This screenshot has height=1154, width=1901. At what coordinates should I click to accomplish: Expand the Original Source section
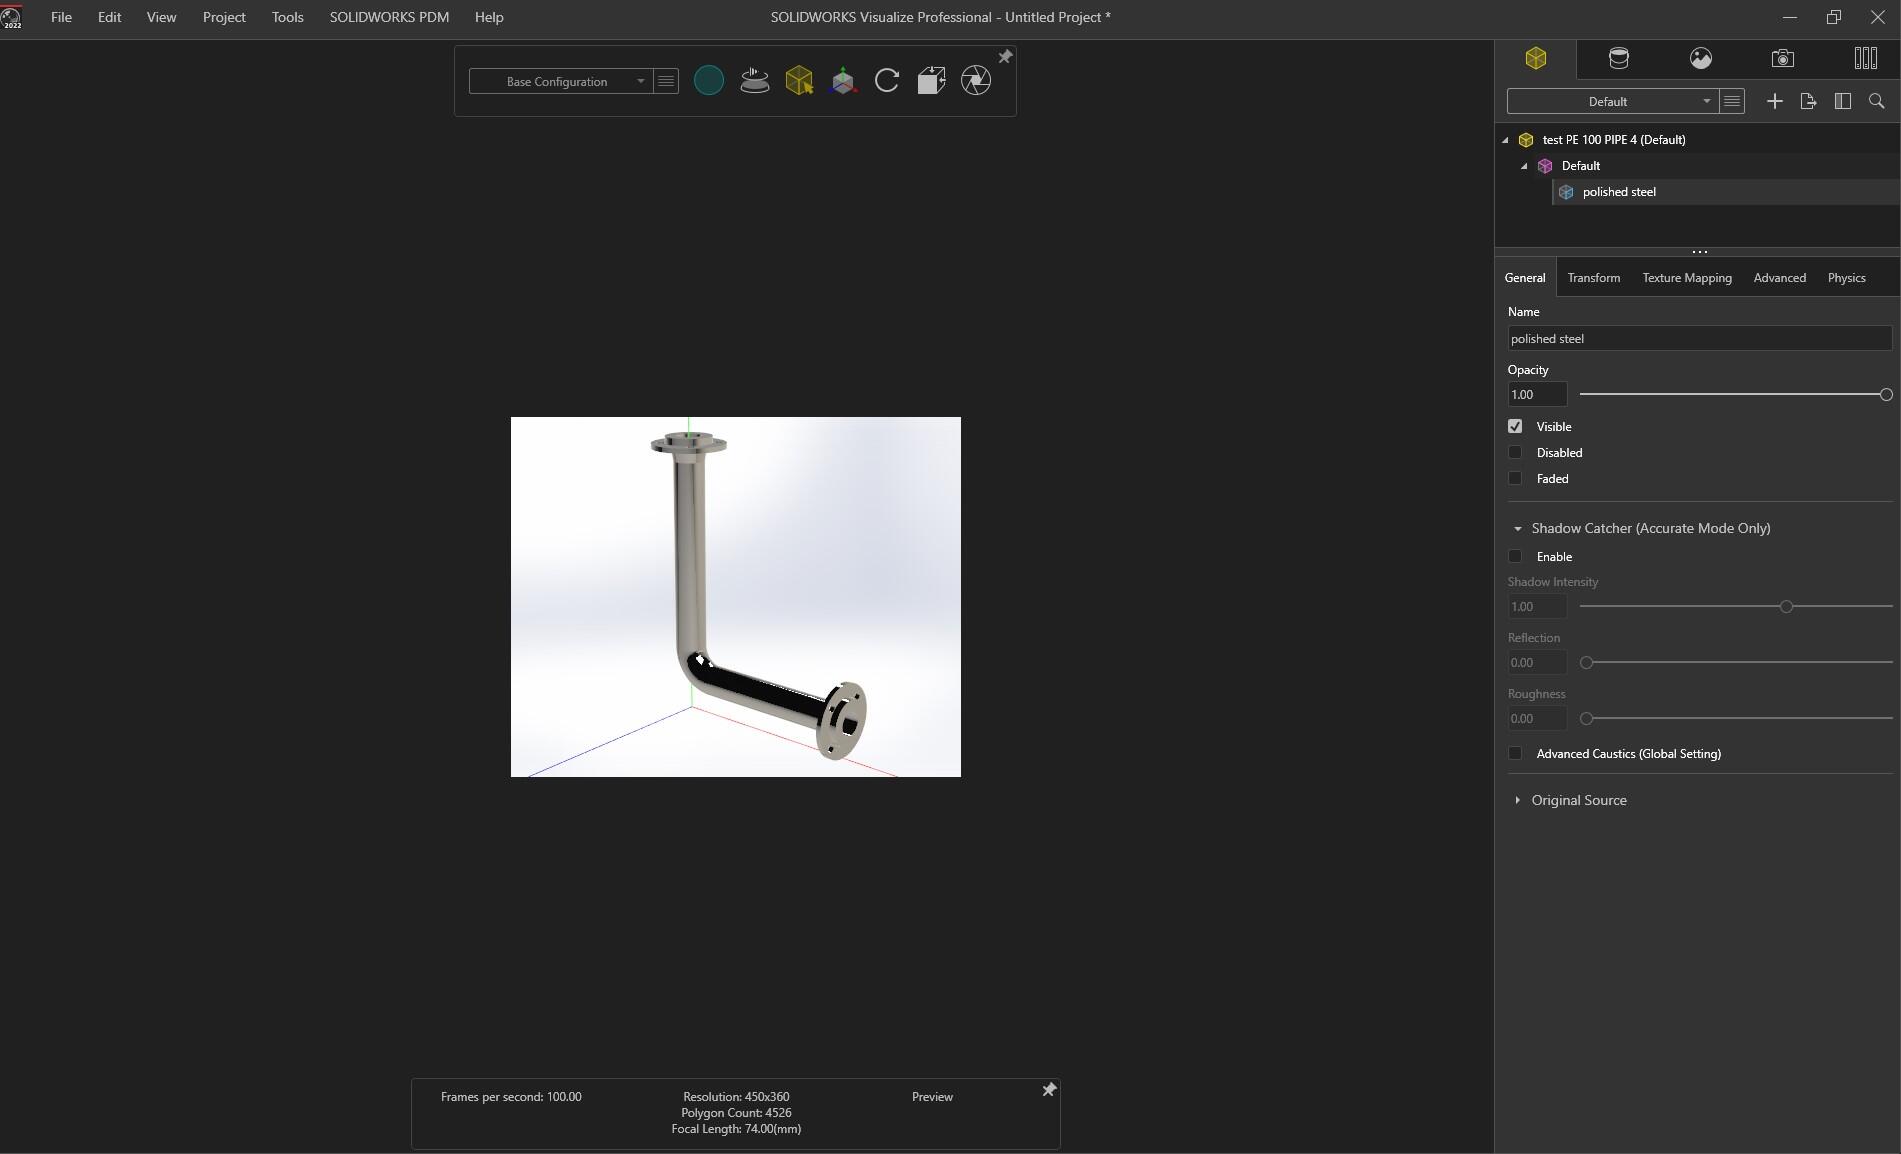coord(1518,800)
